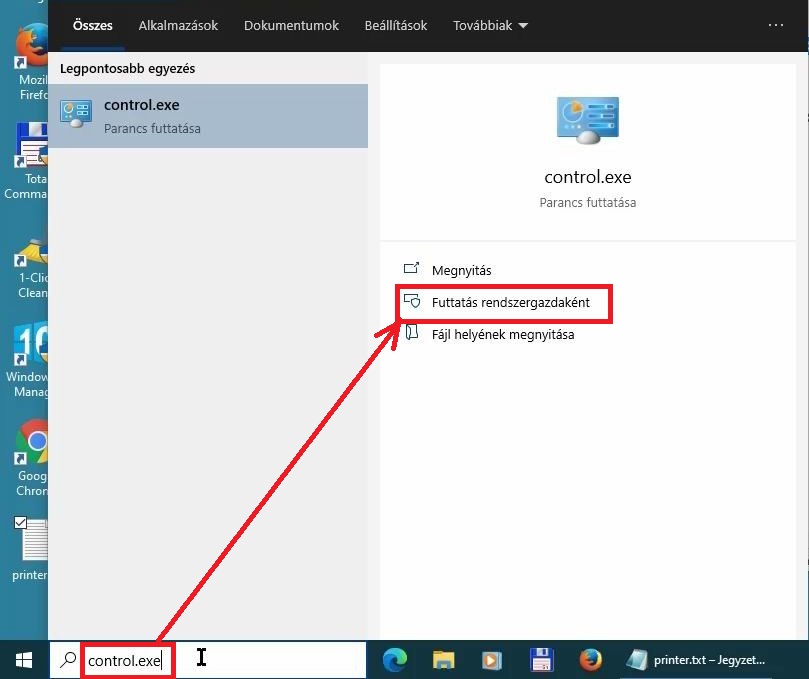Select the printer text file on desktop
809x679 pixels.
30,549
